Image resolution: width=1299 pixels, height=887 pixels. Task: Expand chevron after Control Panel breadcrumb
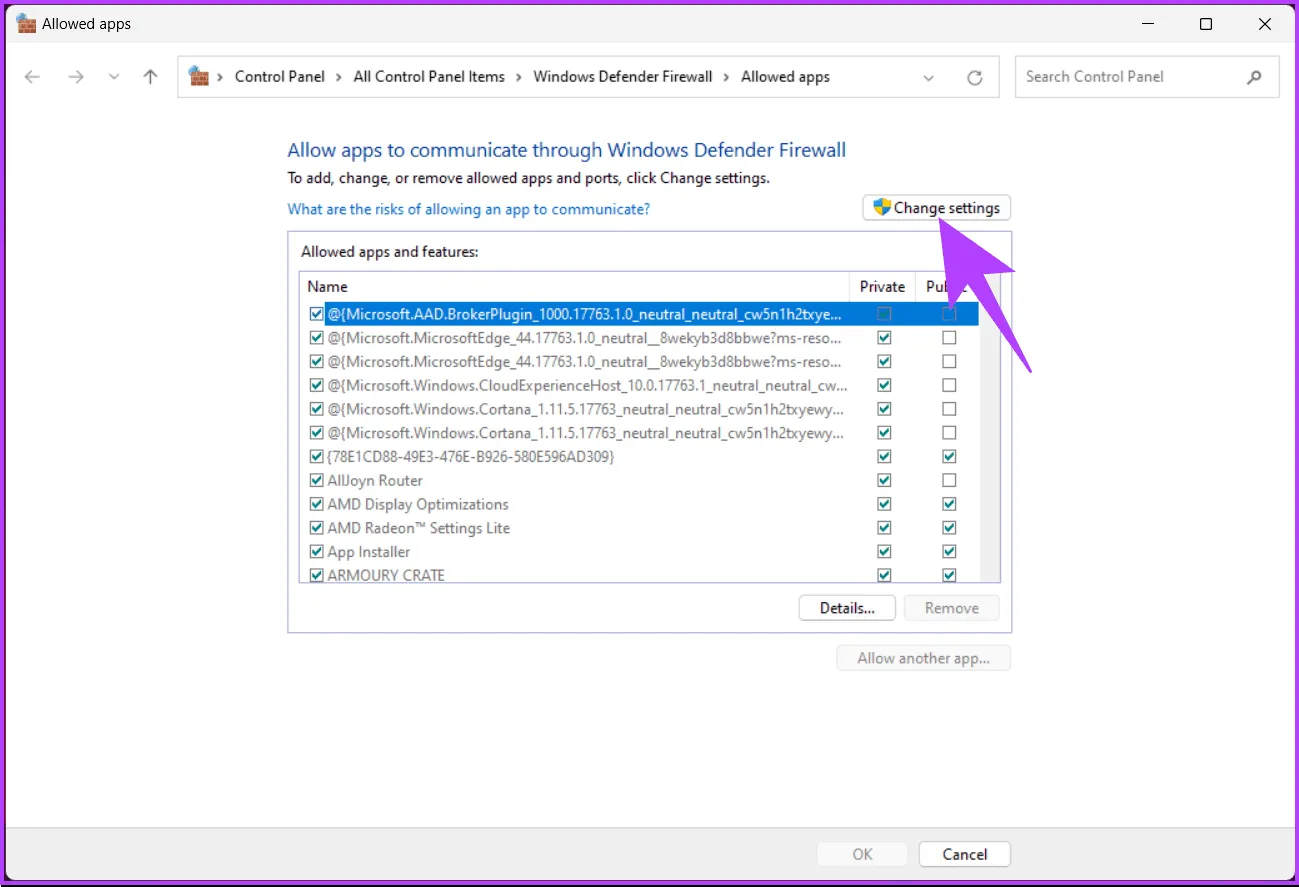click(x=339, y=77)
